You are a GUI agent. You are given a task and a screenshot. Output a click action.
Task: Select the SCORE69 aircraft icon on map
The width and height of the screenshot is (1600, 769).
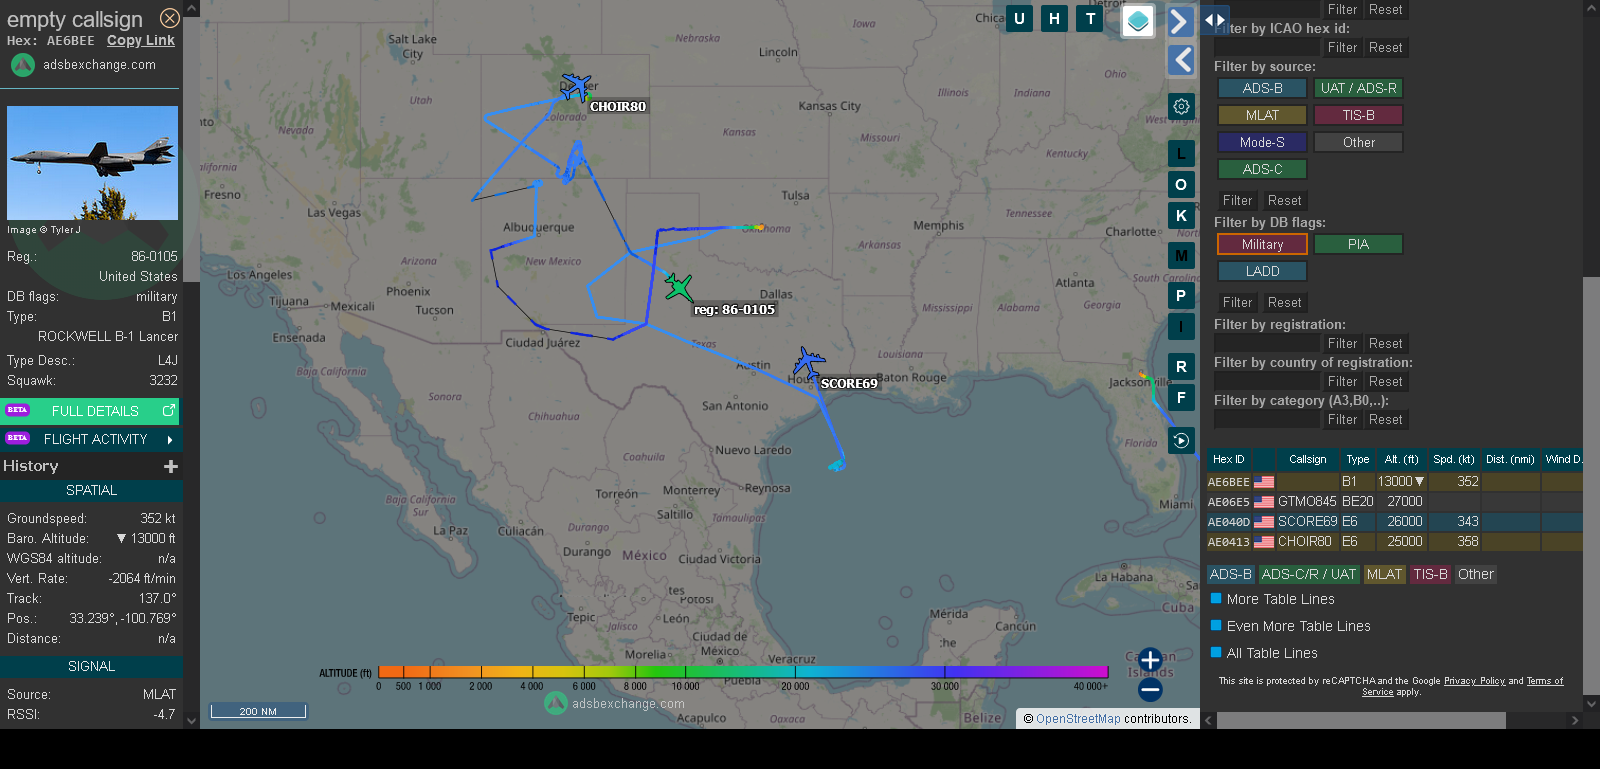coord(808,362)
